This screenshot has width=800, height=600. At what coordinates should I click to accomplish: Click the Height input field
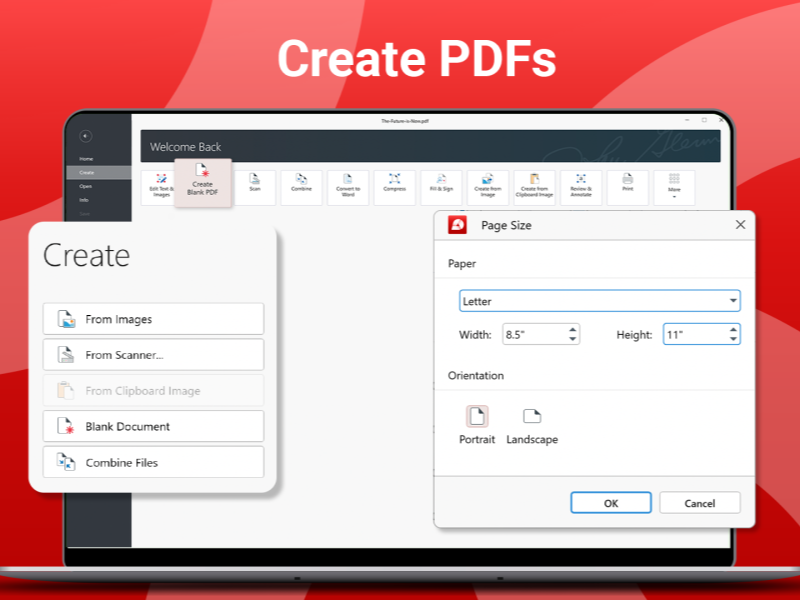(694, 335)
